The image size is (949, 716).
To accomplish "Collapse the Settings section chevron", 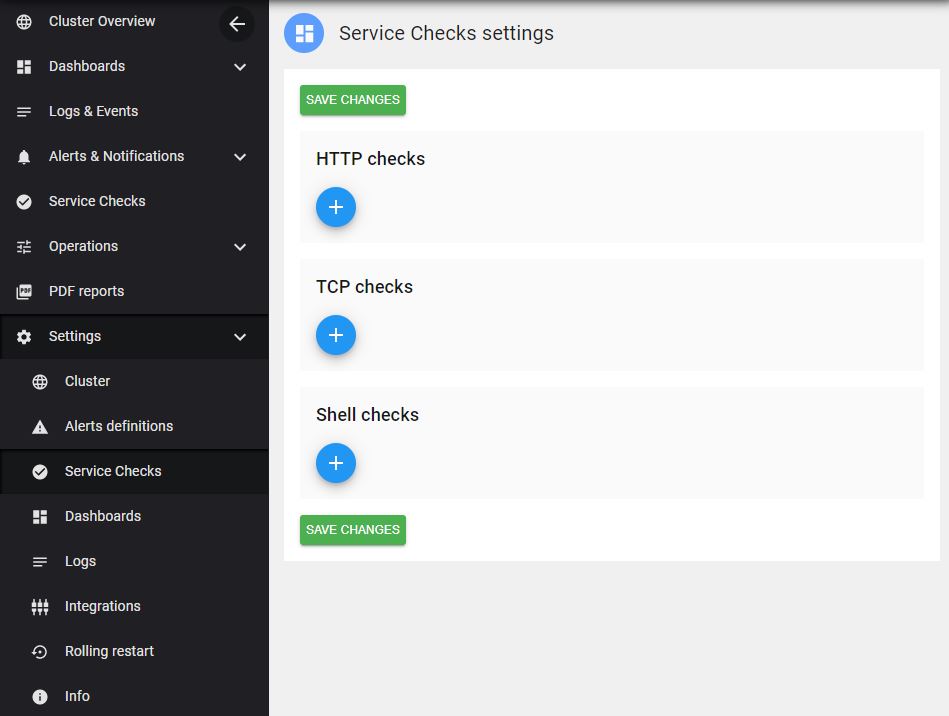I will coord(240,337).
